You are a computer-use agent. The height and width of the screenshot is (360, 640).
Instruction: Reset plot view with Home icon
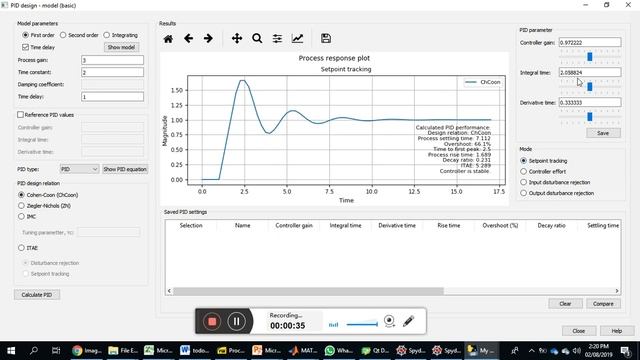point(168,39)
